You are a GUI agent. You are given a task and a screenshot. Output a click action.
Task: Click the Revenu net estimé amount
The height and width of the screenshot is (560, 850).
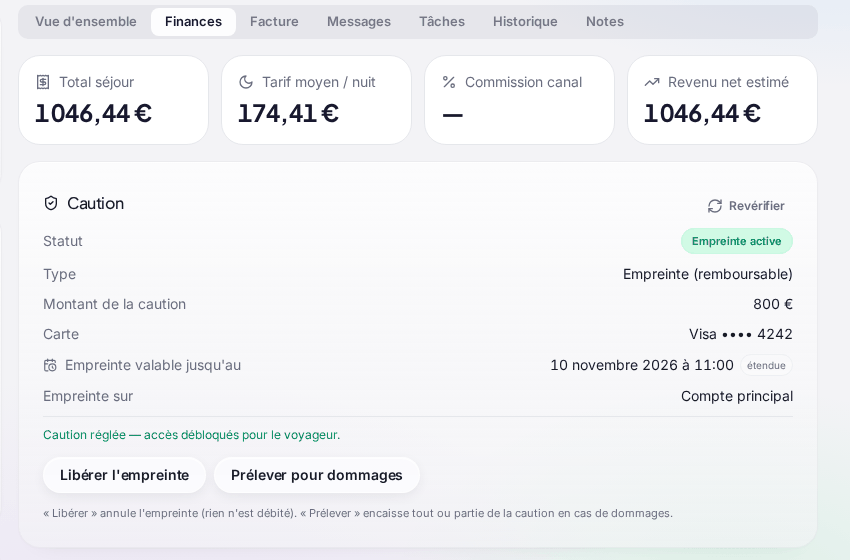coord(702,114)
